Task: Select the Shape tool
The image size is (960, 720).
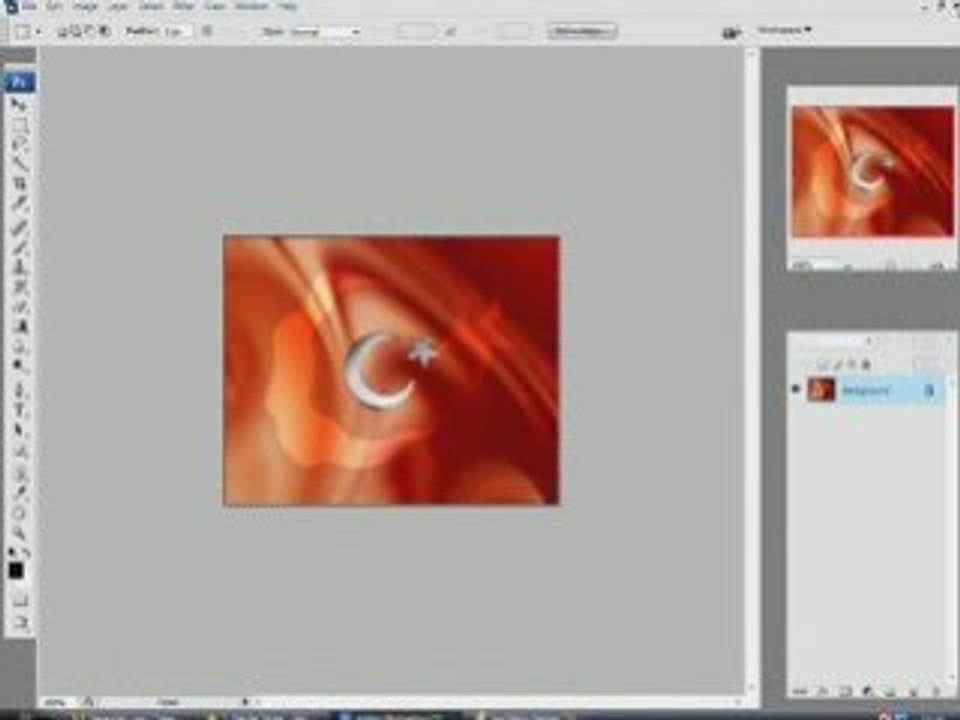Action: [19, 450]
